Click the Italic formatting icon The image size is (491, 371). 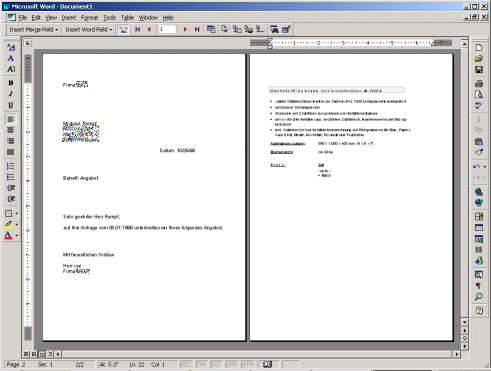tap(11, 94)
